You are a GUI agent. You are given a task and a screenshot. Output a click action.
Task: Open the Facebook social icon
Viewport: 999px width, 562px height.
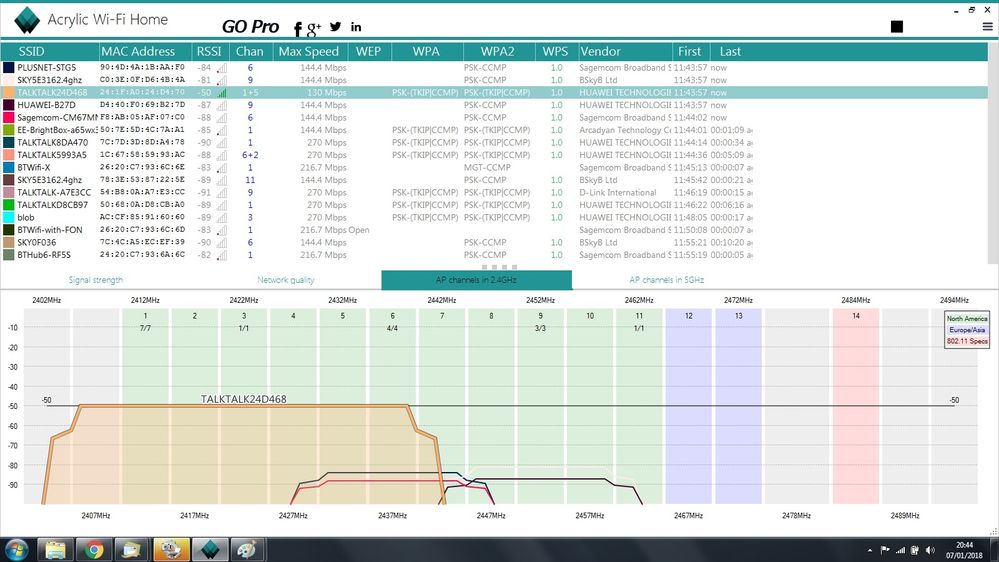tap(298, 29)
